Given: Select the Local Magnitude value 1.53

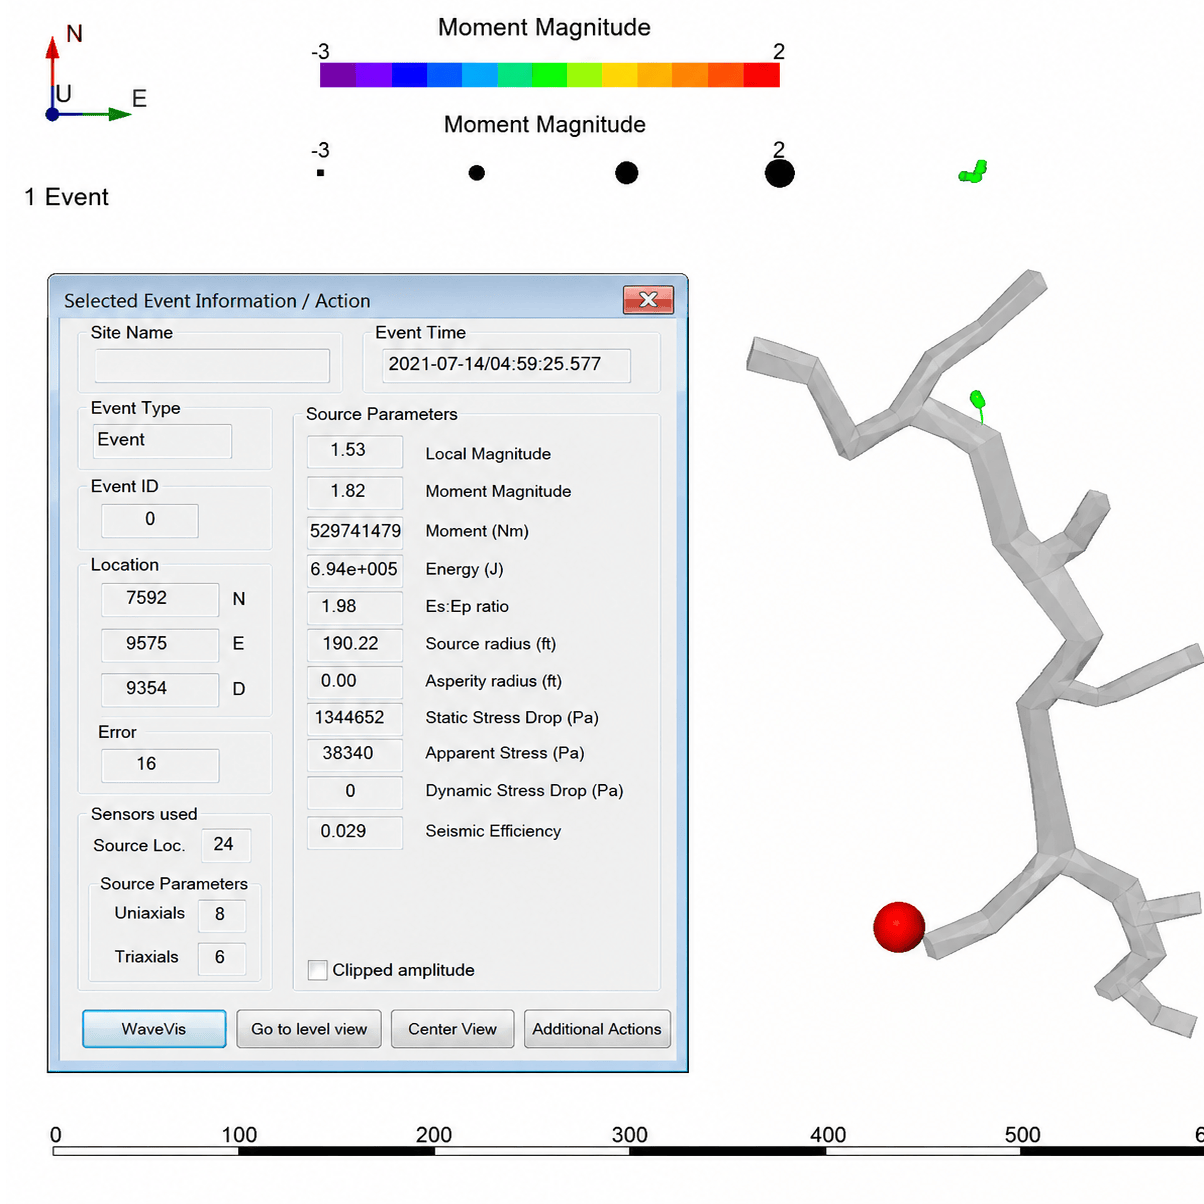Looking at the screenshot, I should [355, 451].
